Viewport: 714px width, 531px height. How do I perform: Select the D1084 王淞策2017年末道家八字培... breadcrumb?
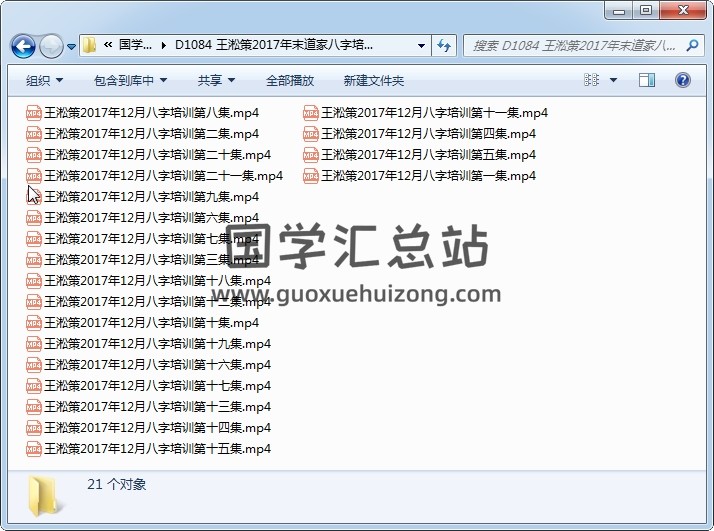coord(274,45)
